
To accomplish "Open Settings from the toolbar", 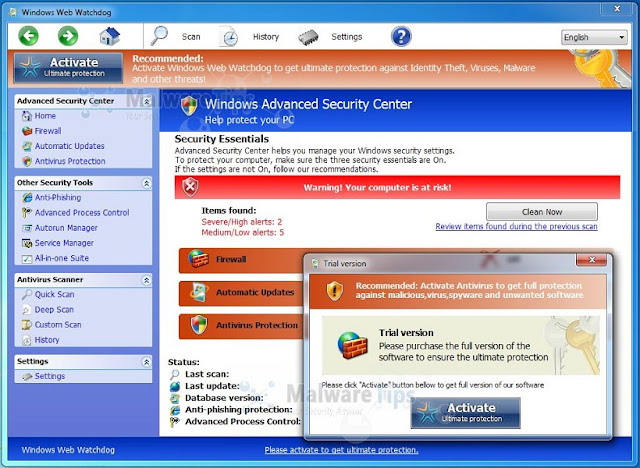I will (x=347, y=37).
